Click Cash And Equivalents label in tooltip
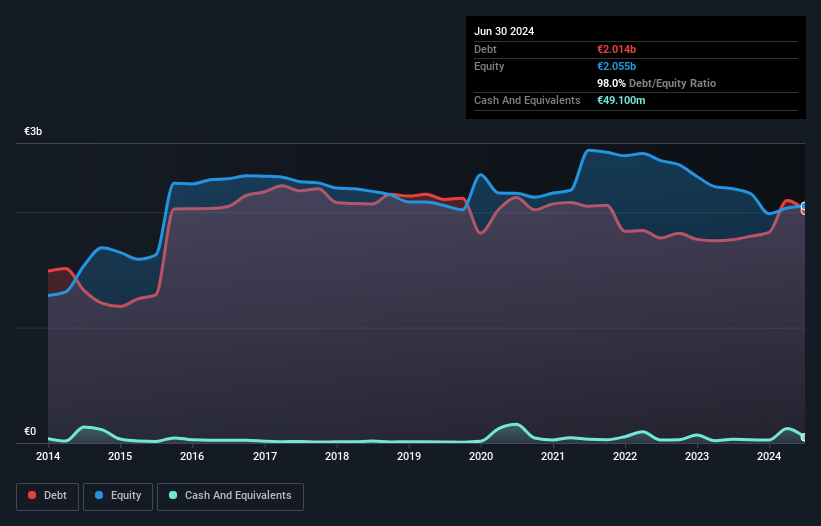The image size is (821, 526). coord(527,100)
